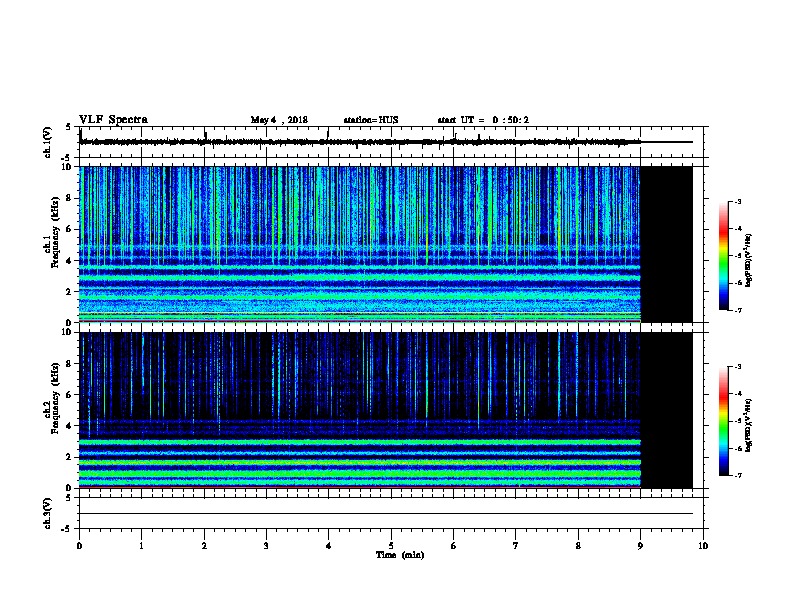Click the black data gap in ch.1 spectrogram

click(x=667, y=244)
